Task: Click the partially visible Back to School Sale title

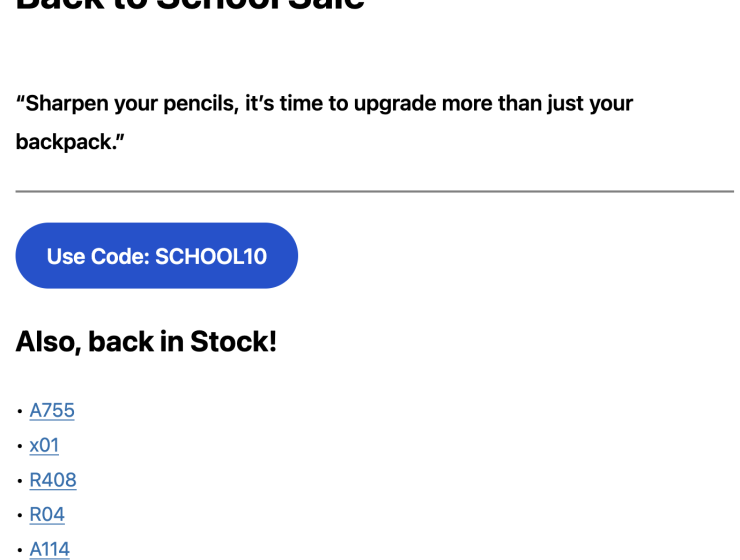Action: coord(190,6)
